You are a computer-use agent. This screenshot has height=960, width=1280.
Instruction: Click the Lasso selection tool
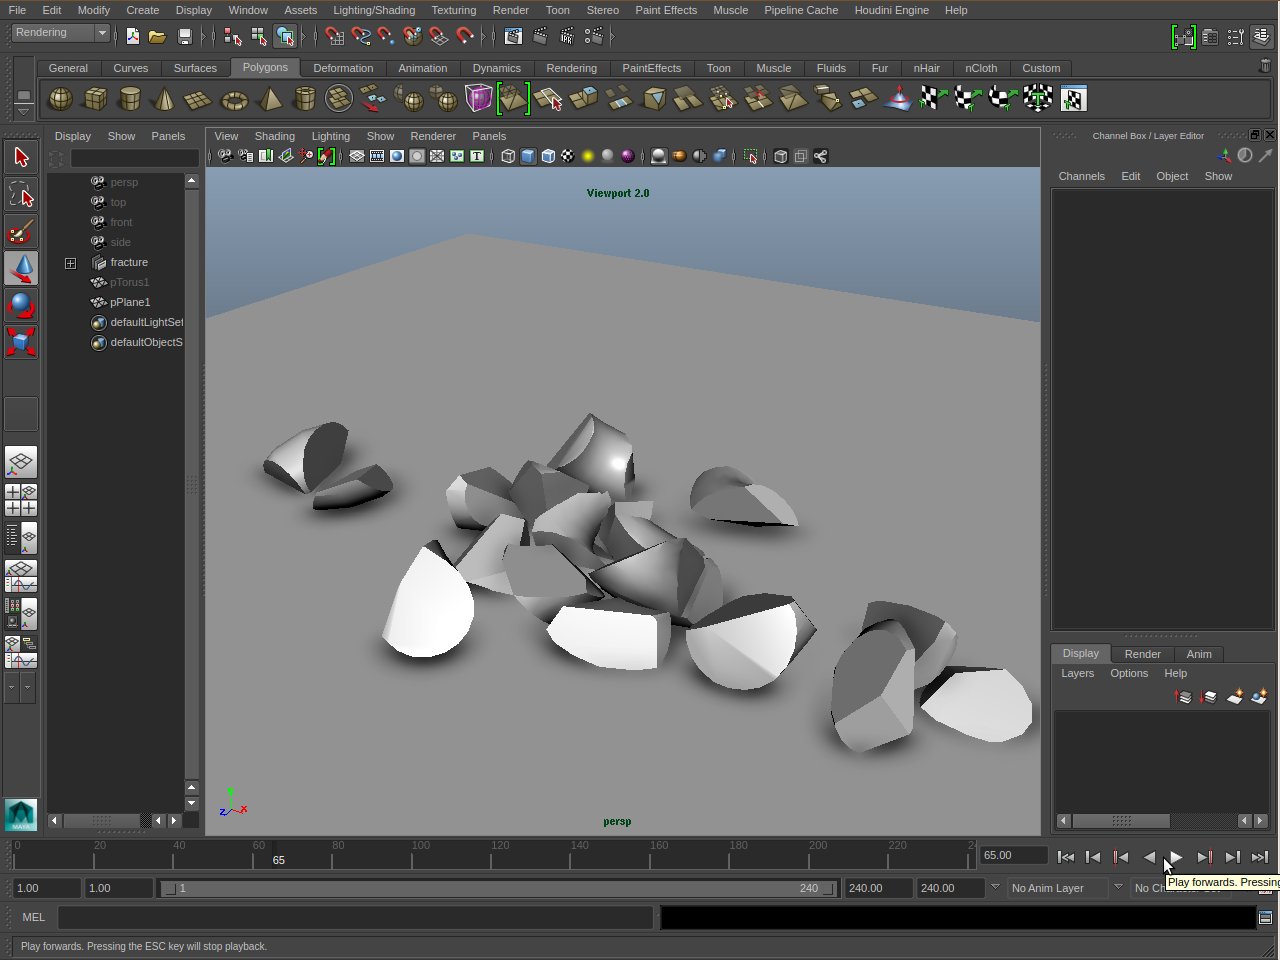[21, 194]
